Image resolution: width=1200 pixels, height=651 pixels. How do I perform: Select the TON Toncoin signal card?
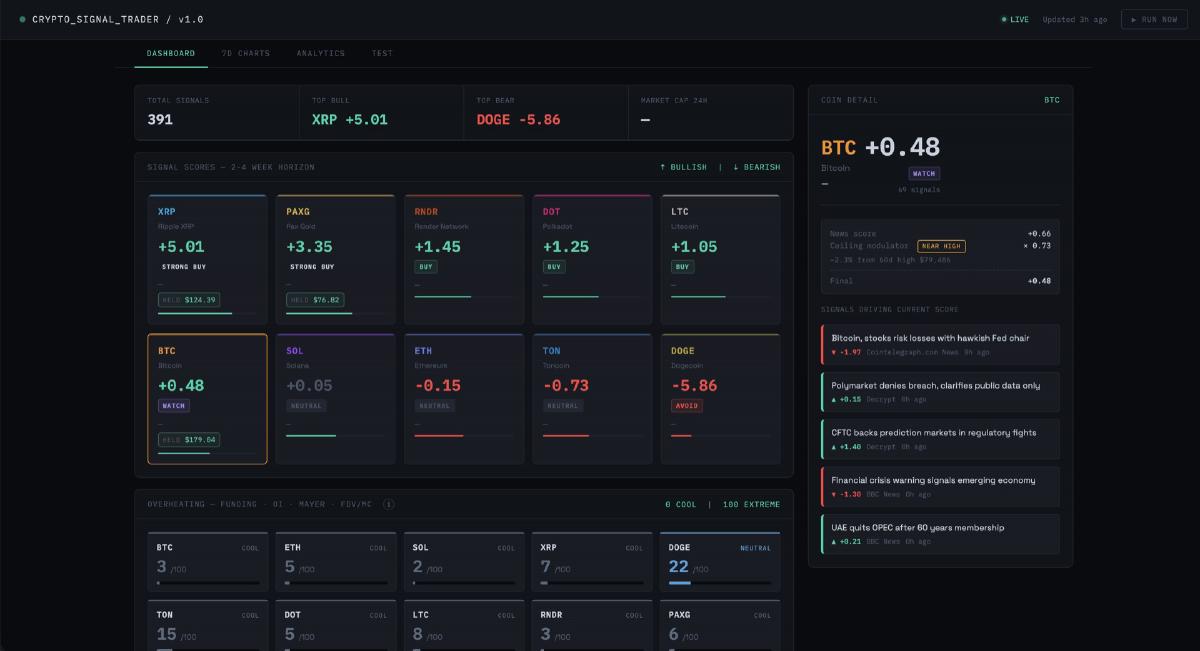click(592, 399)
